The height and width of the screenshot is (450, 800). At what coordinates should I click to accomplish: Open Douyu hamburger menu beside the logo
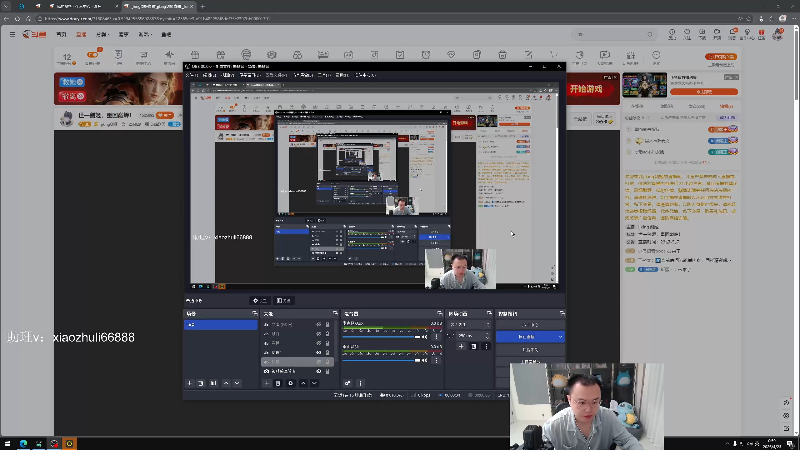[12, 34]
